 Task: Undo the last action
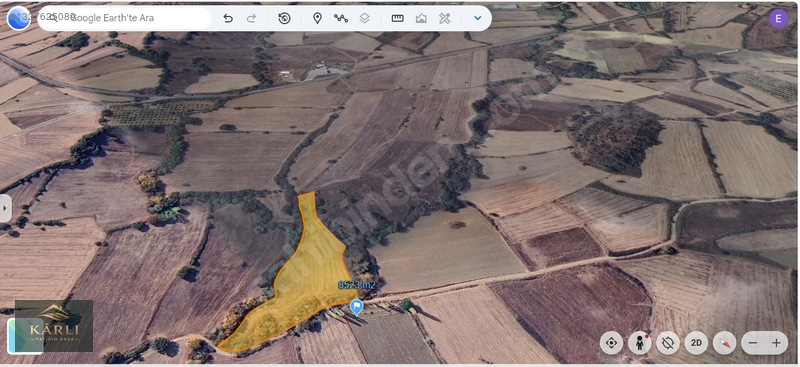[x=228, y=18]
